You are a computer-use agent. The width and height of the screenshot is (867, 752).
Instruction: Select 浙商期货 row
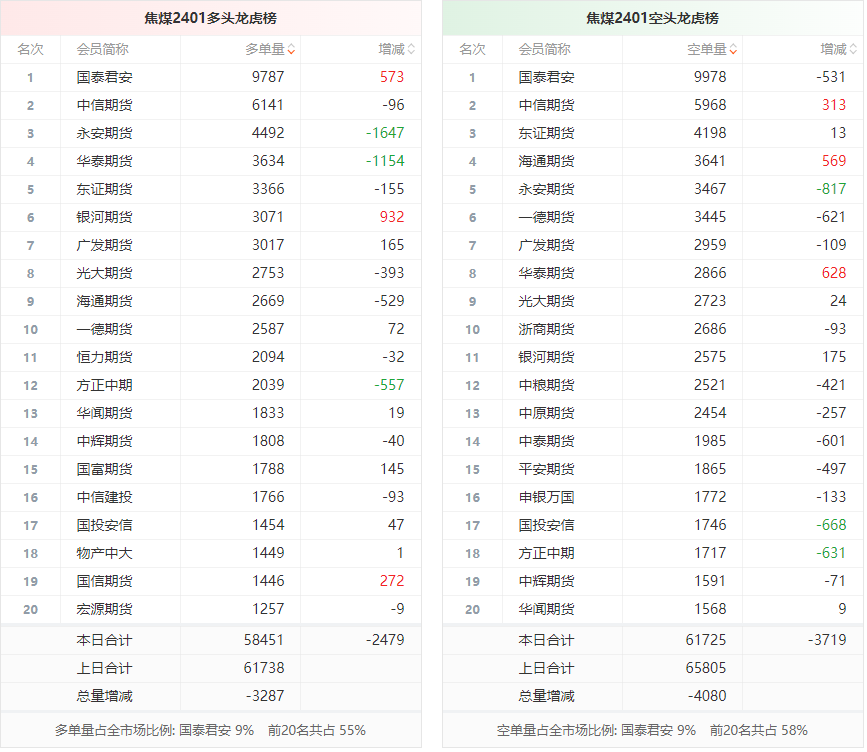652,330
